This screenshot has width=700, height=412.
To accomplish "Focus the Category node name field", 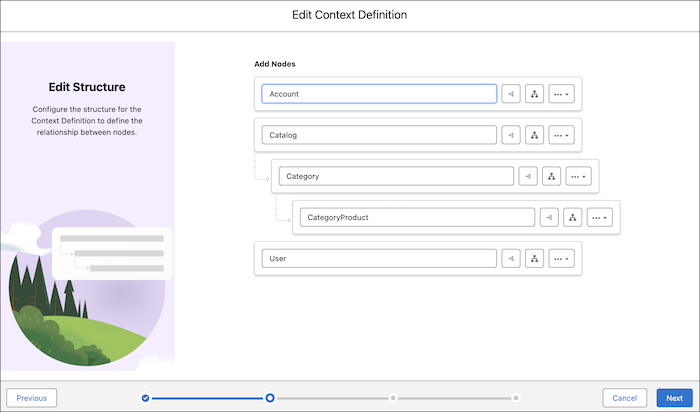I will [396, 176].
